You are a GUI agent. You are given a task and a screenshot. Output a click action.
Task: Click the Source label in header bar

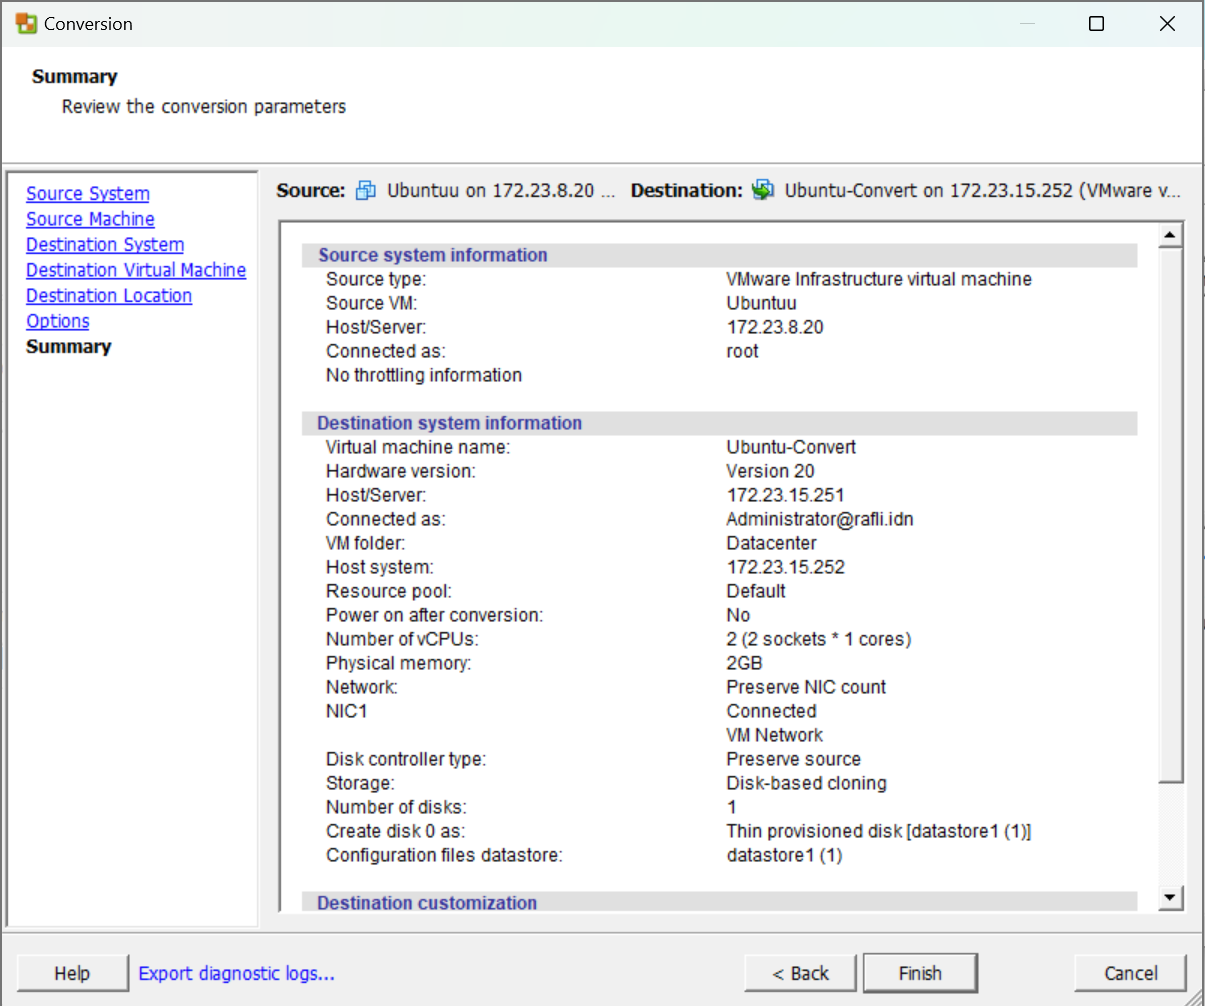coord(311,190)
